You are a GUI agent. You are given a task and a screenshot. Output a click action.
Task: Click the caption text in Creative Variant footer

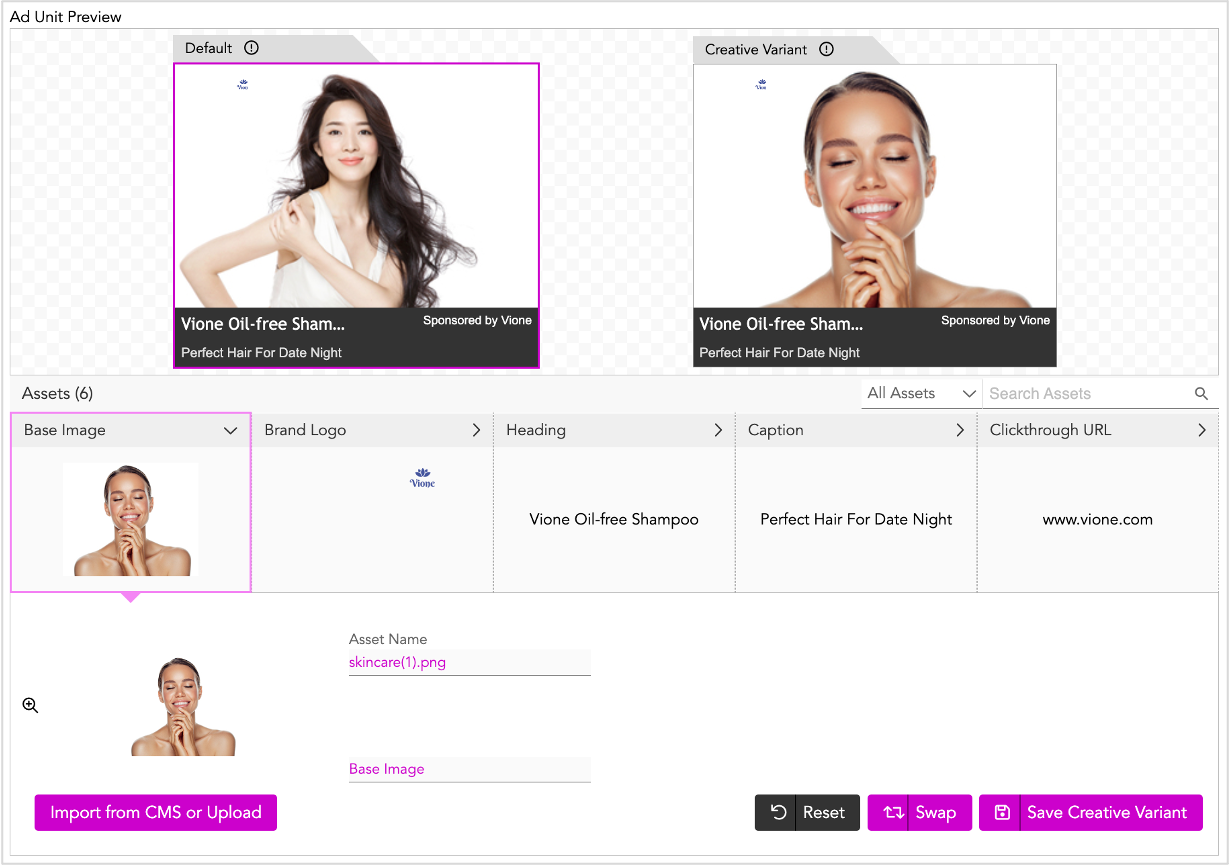point(780,353)
